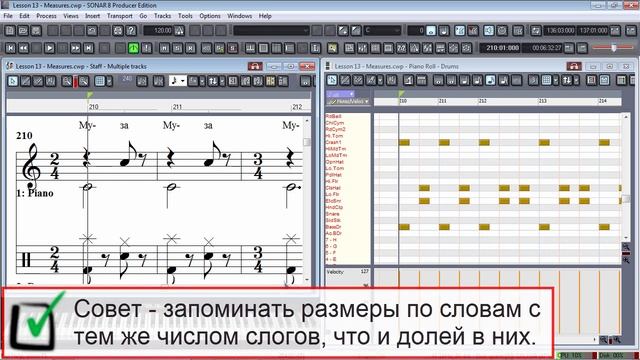Open the File menu
640x360 pixels.
click(x=8, y=16)
